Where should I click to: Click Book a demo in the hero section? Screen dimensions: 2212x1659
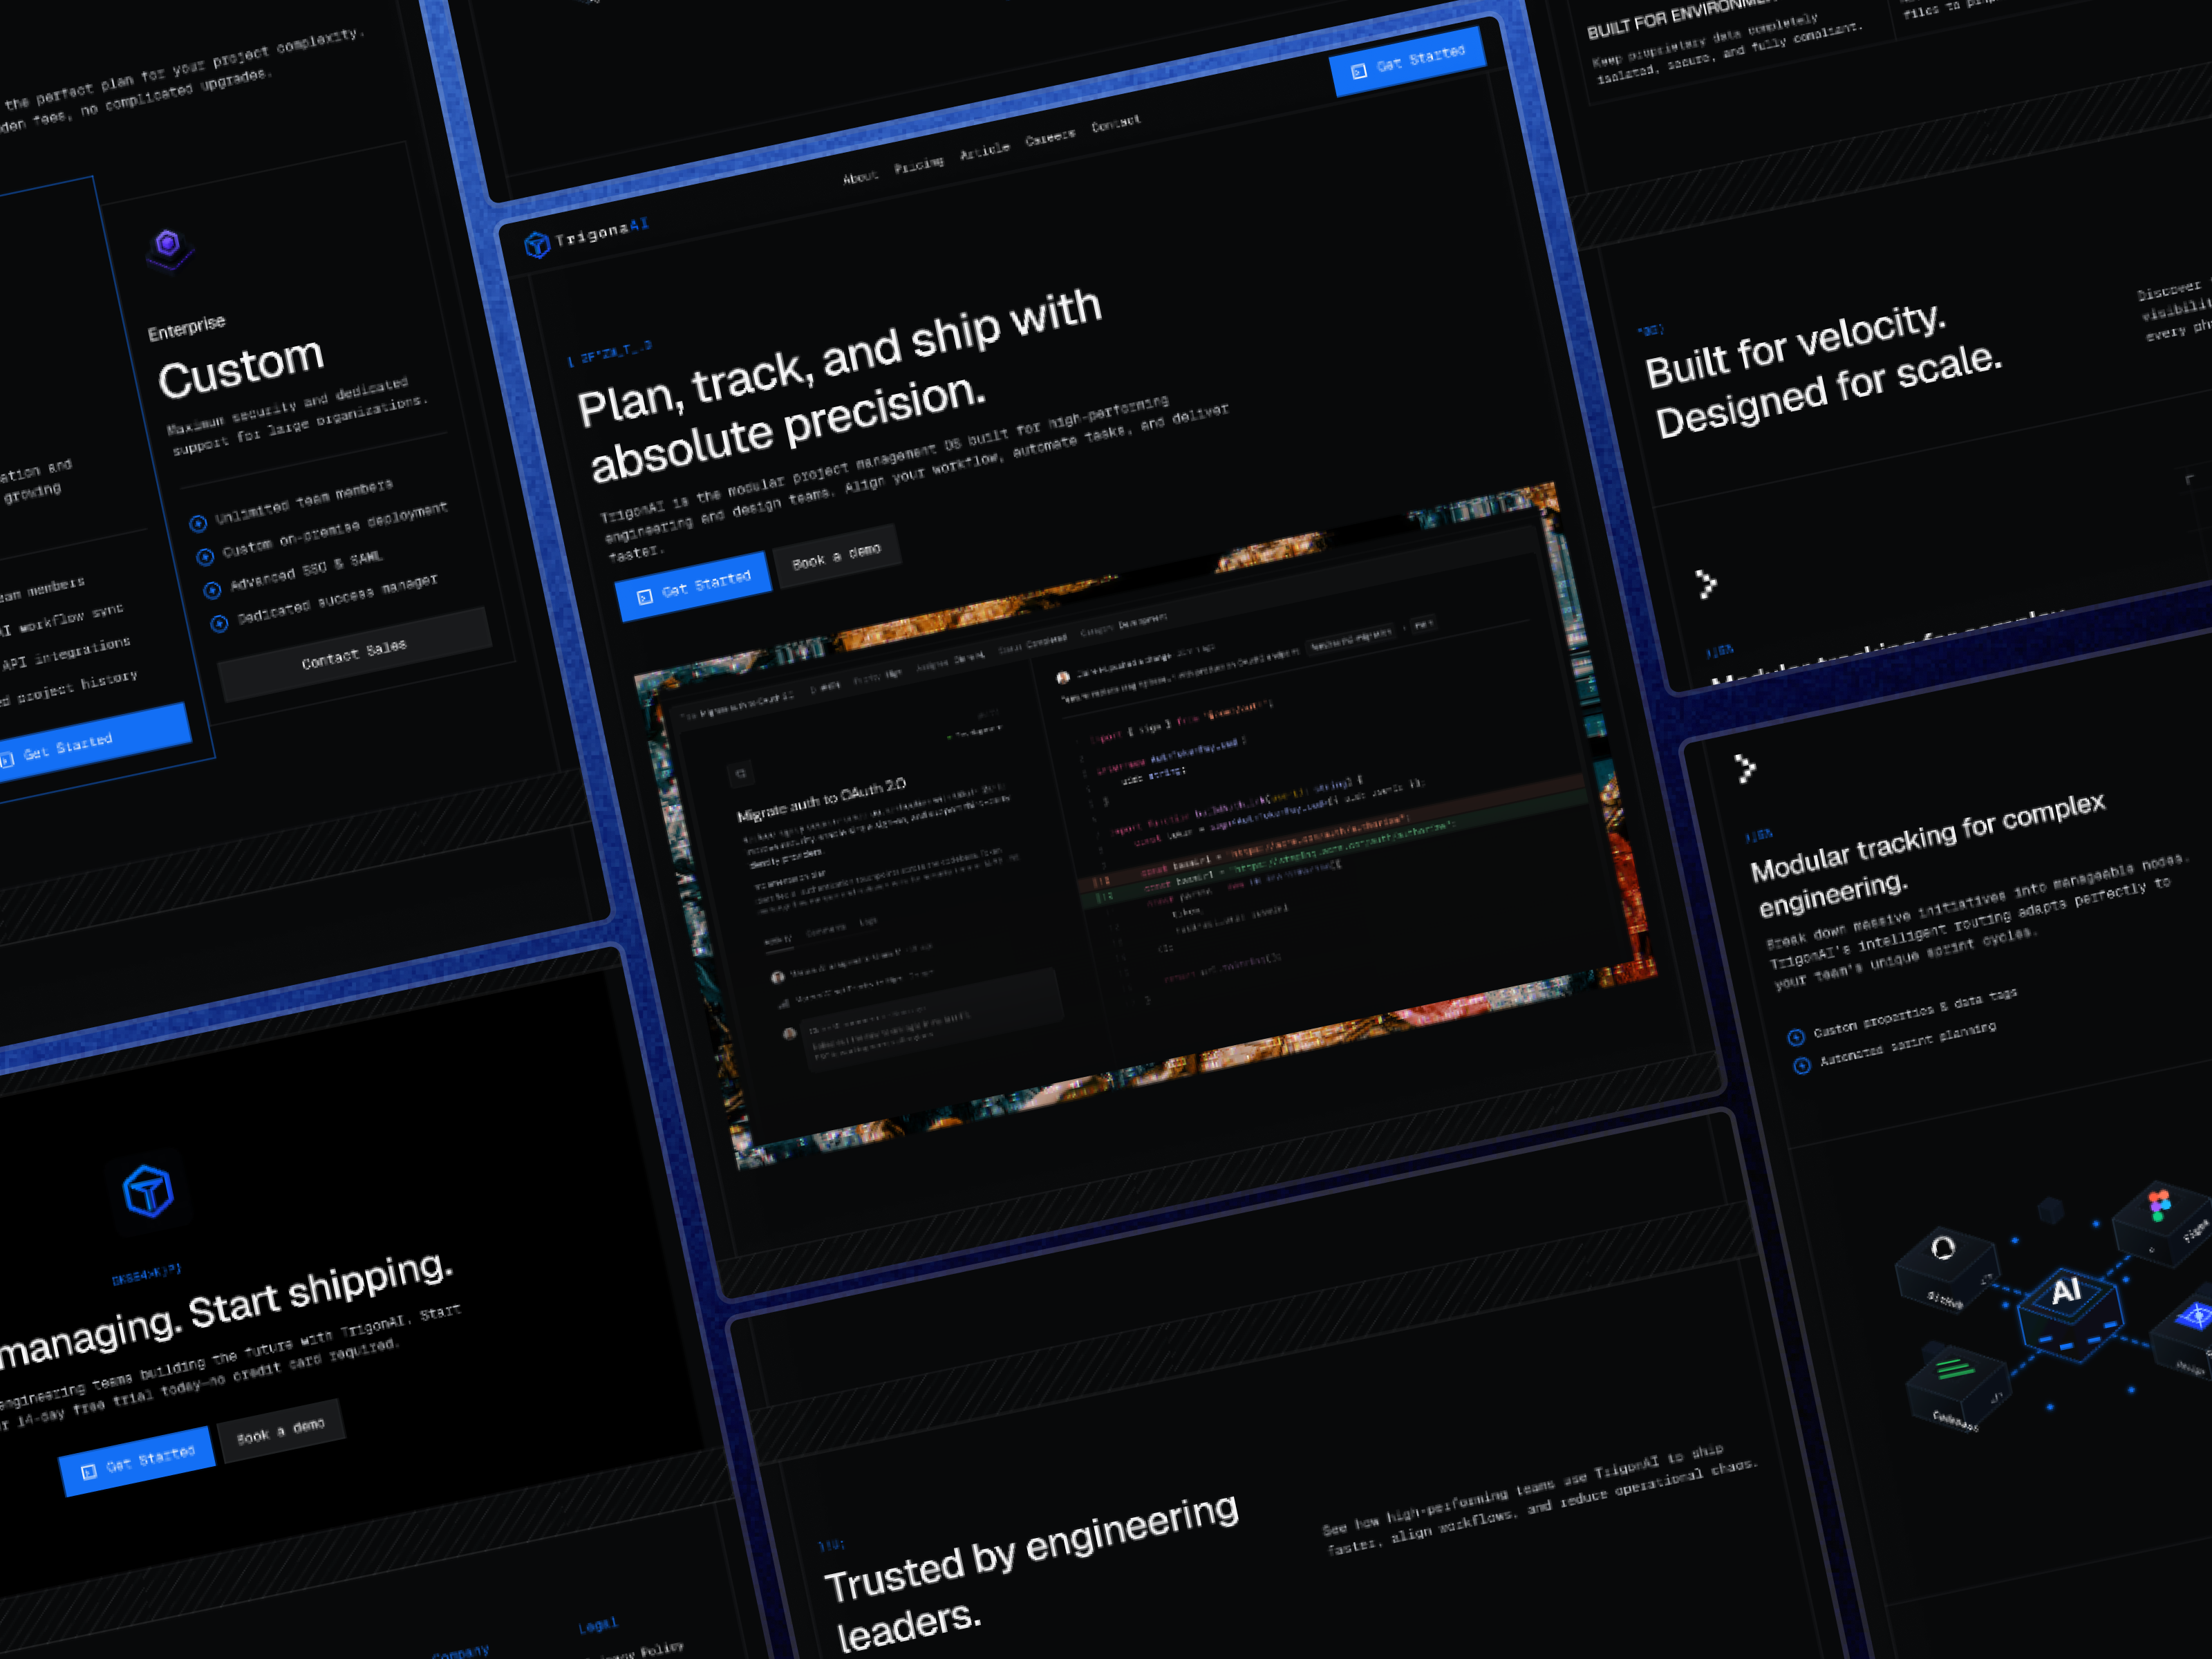(x=837, y=556)
